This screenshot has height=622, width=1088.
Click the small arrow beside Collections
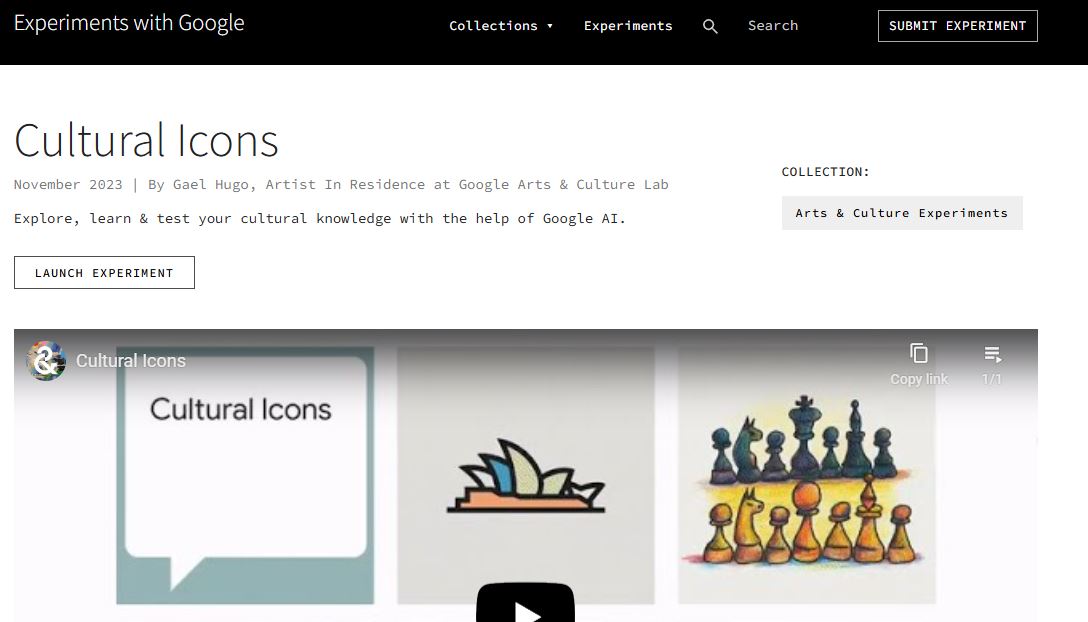tap(550, 27)
